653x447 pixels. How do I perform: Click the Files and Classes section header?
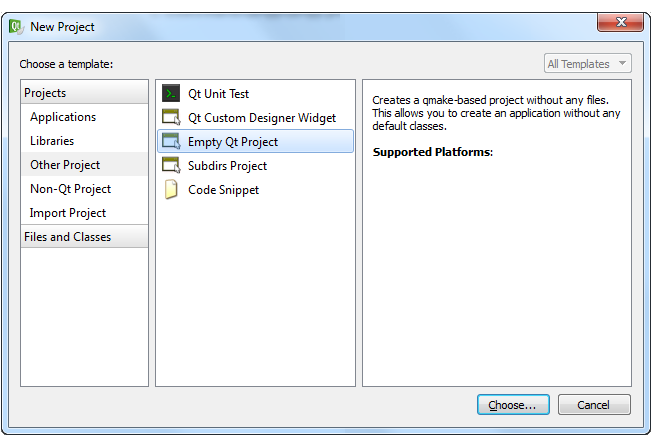67,237
